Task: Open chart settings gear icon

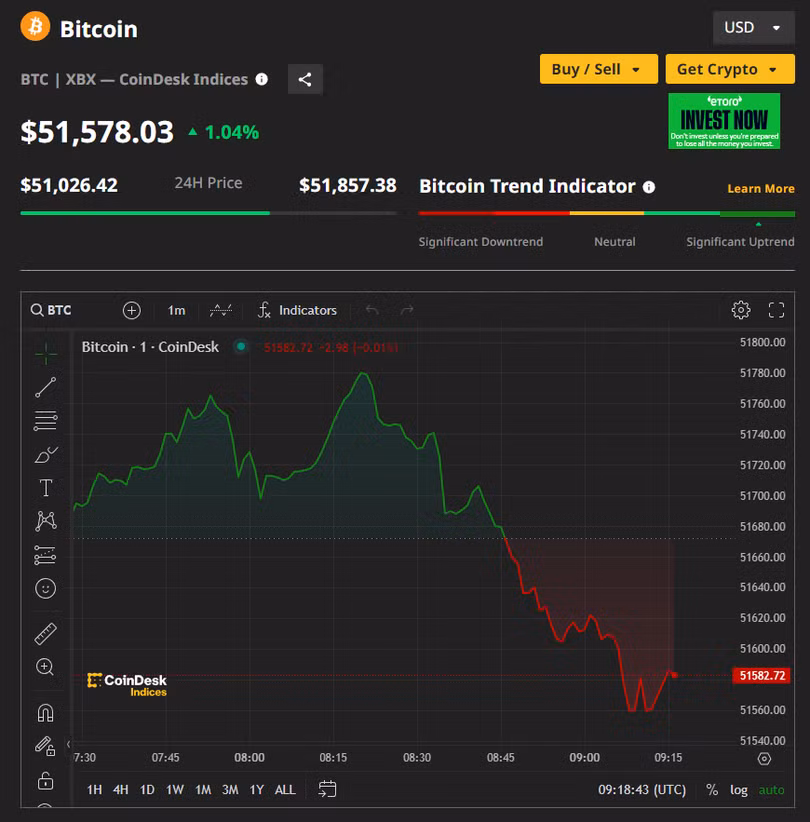Action: 741,310
